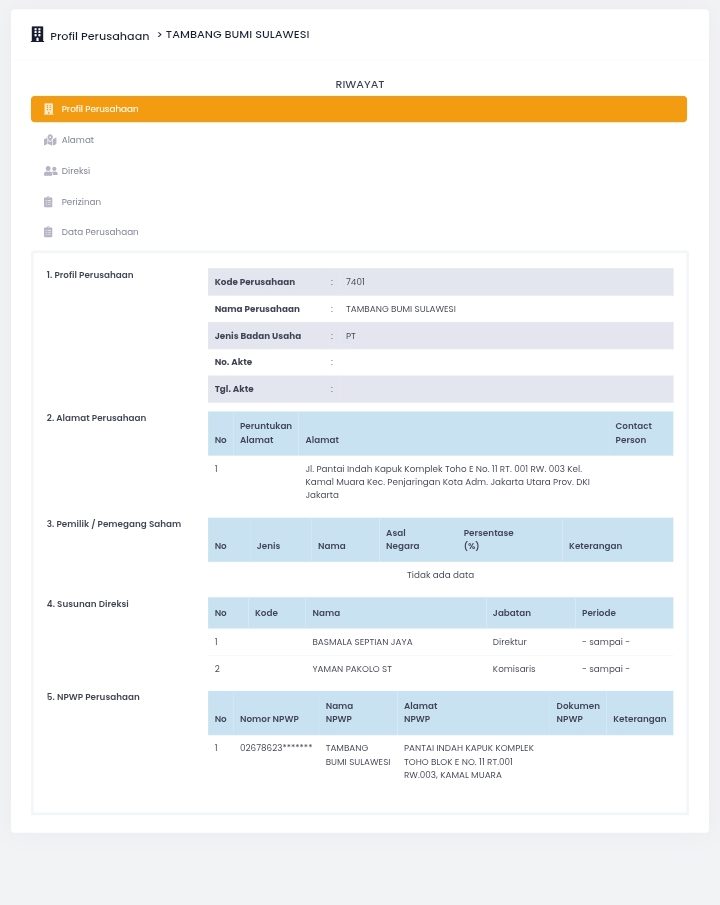The image size is (720, 905).
Task: Select the Perizinan tab
Action: (x=81, y=202)
